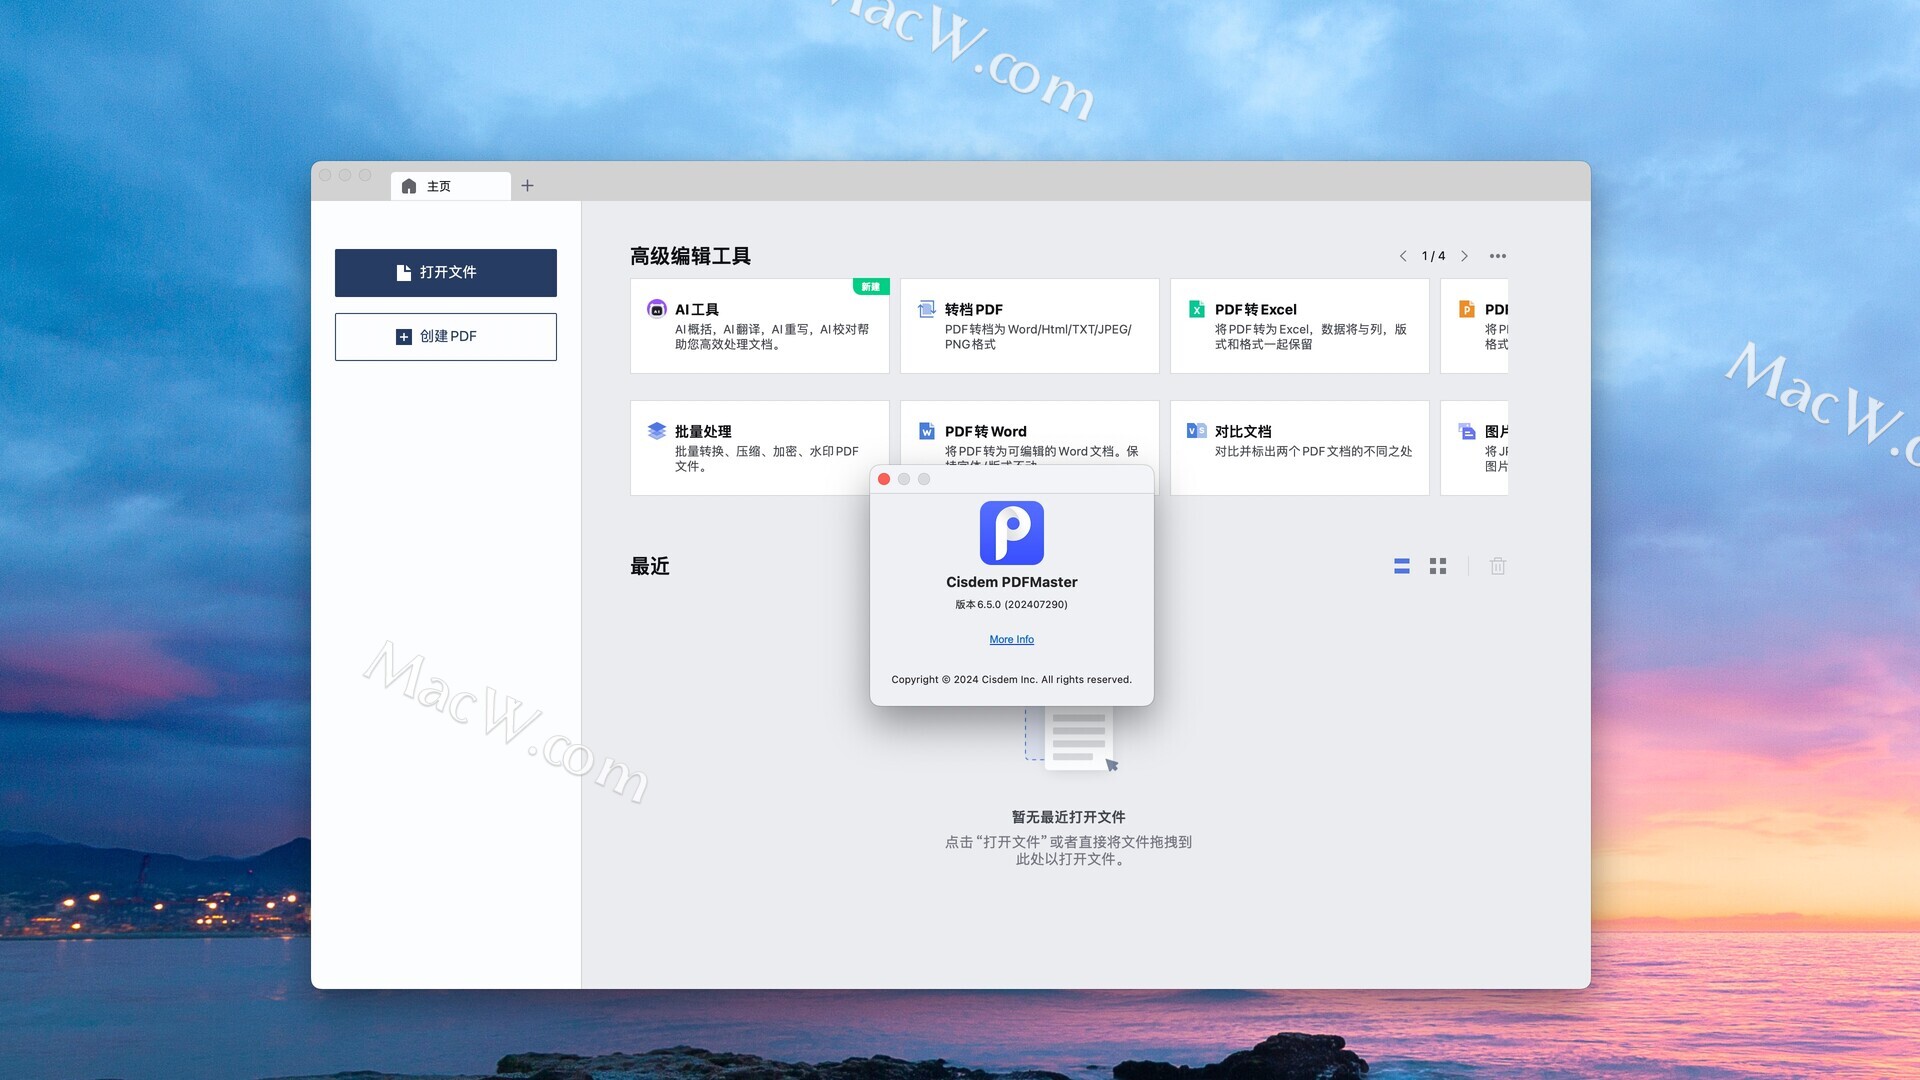The width and height of the screenshot is (1920, 1080).
Task: Go to previous tools page arrow
Action: coord(1403,256)
